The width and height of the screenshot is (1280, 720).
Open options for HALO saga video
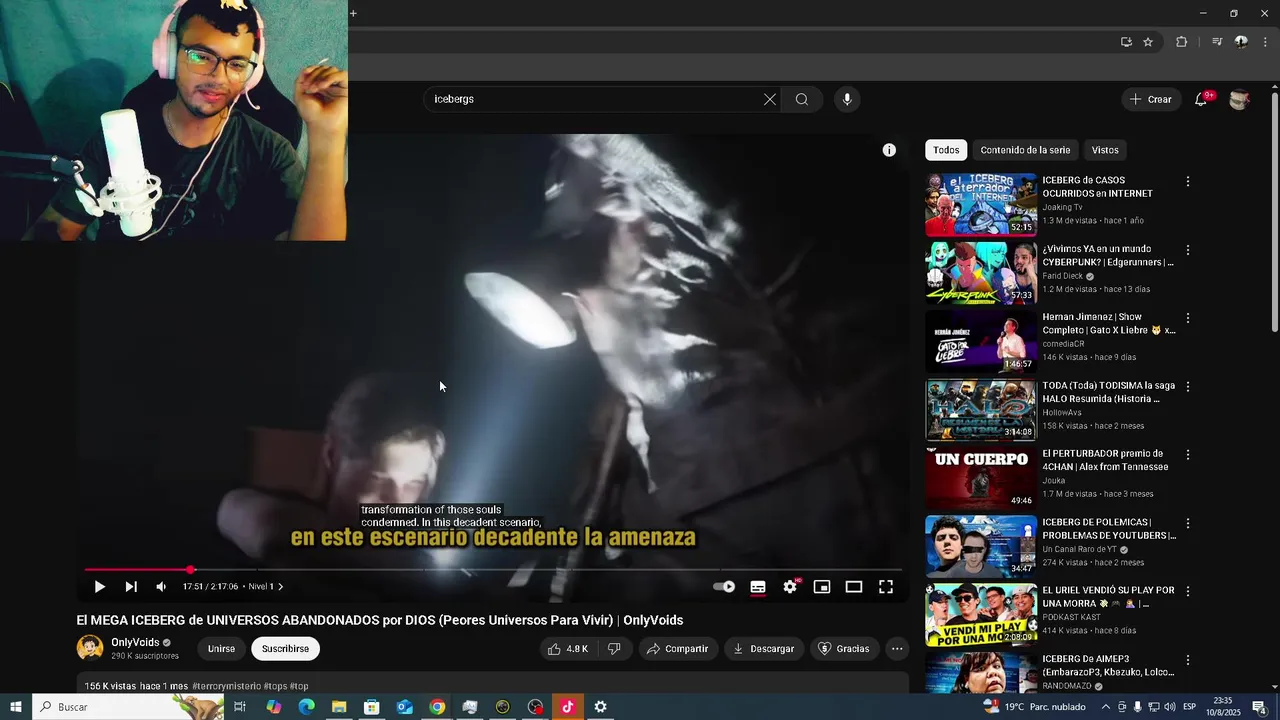[1188, 387]
